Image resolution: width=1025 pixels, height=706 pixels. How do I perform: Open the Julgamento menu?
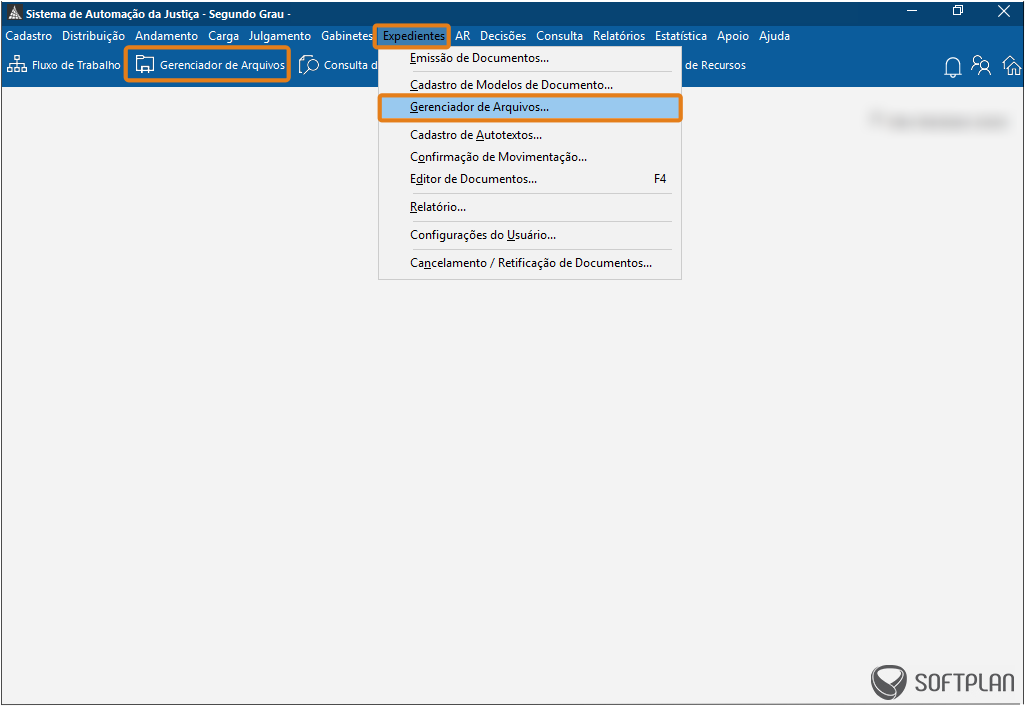(280, 36)
